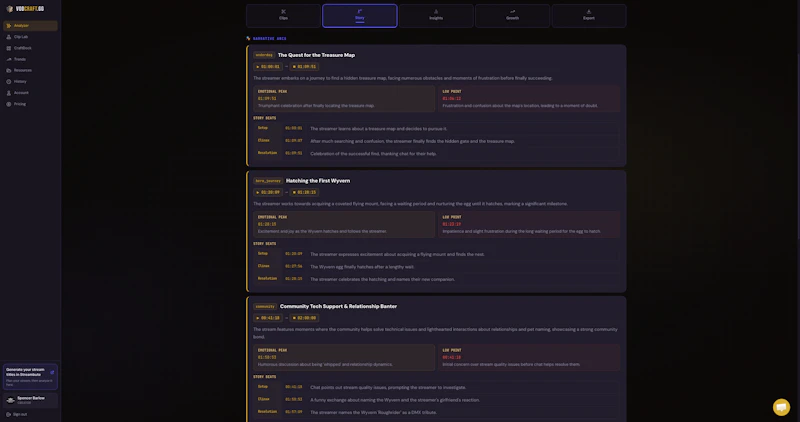Image resolution: width=800 pixels, height=422 pixels.
Task: Play from 00:41:18 in Community Tech Support header
Action: 268,318
